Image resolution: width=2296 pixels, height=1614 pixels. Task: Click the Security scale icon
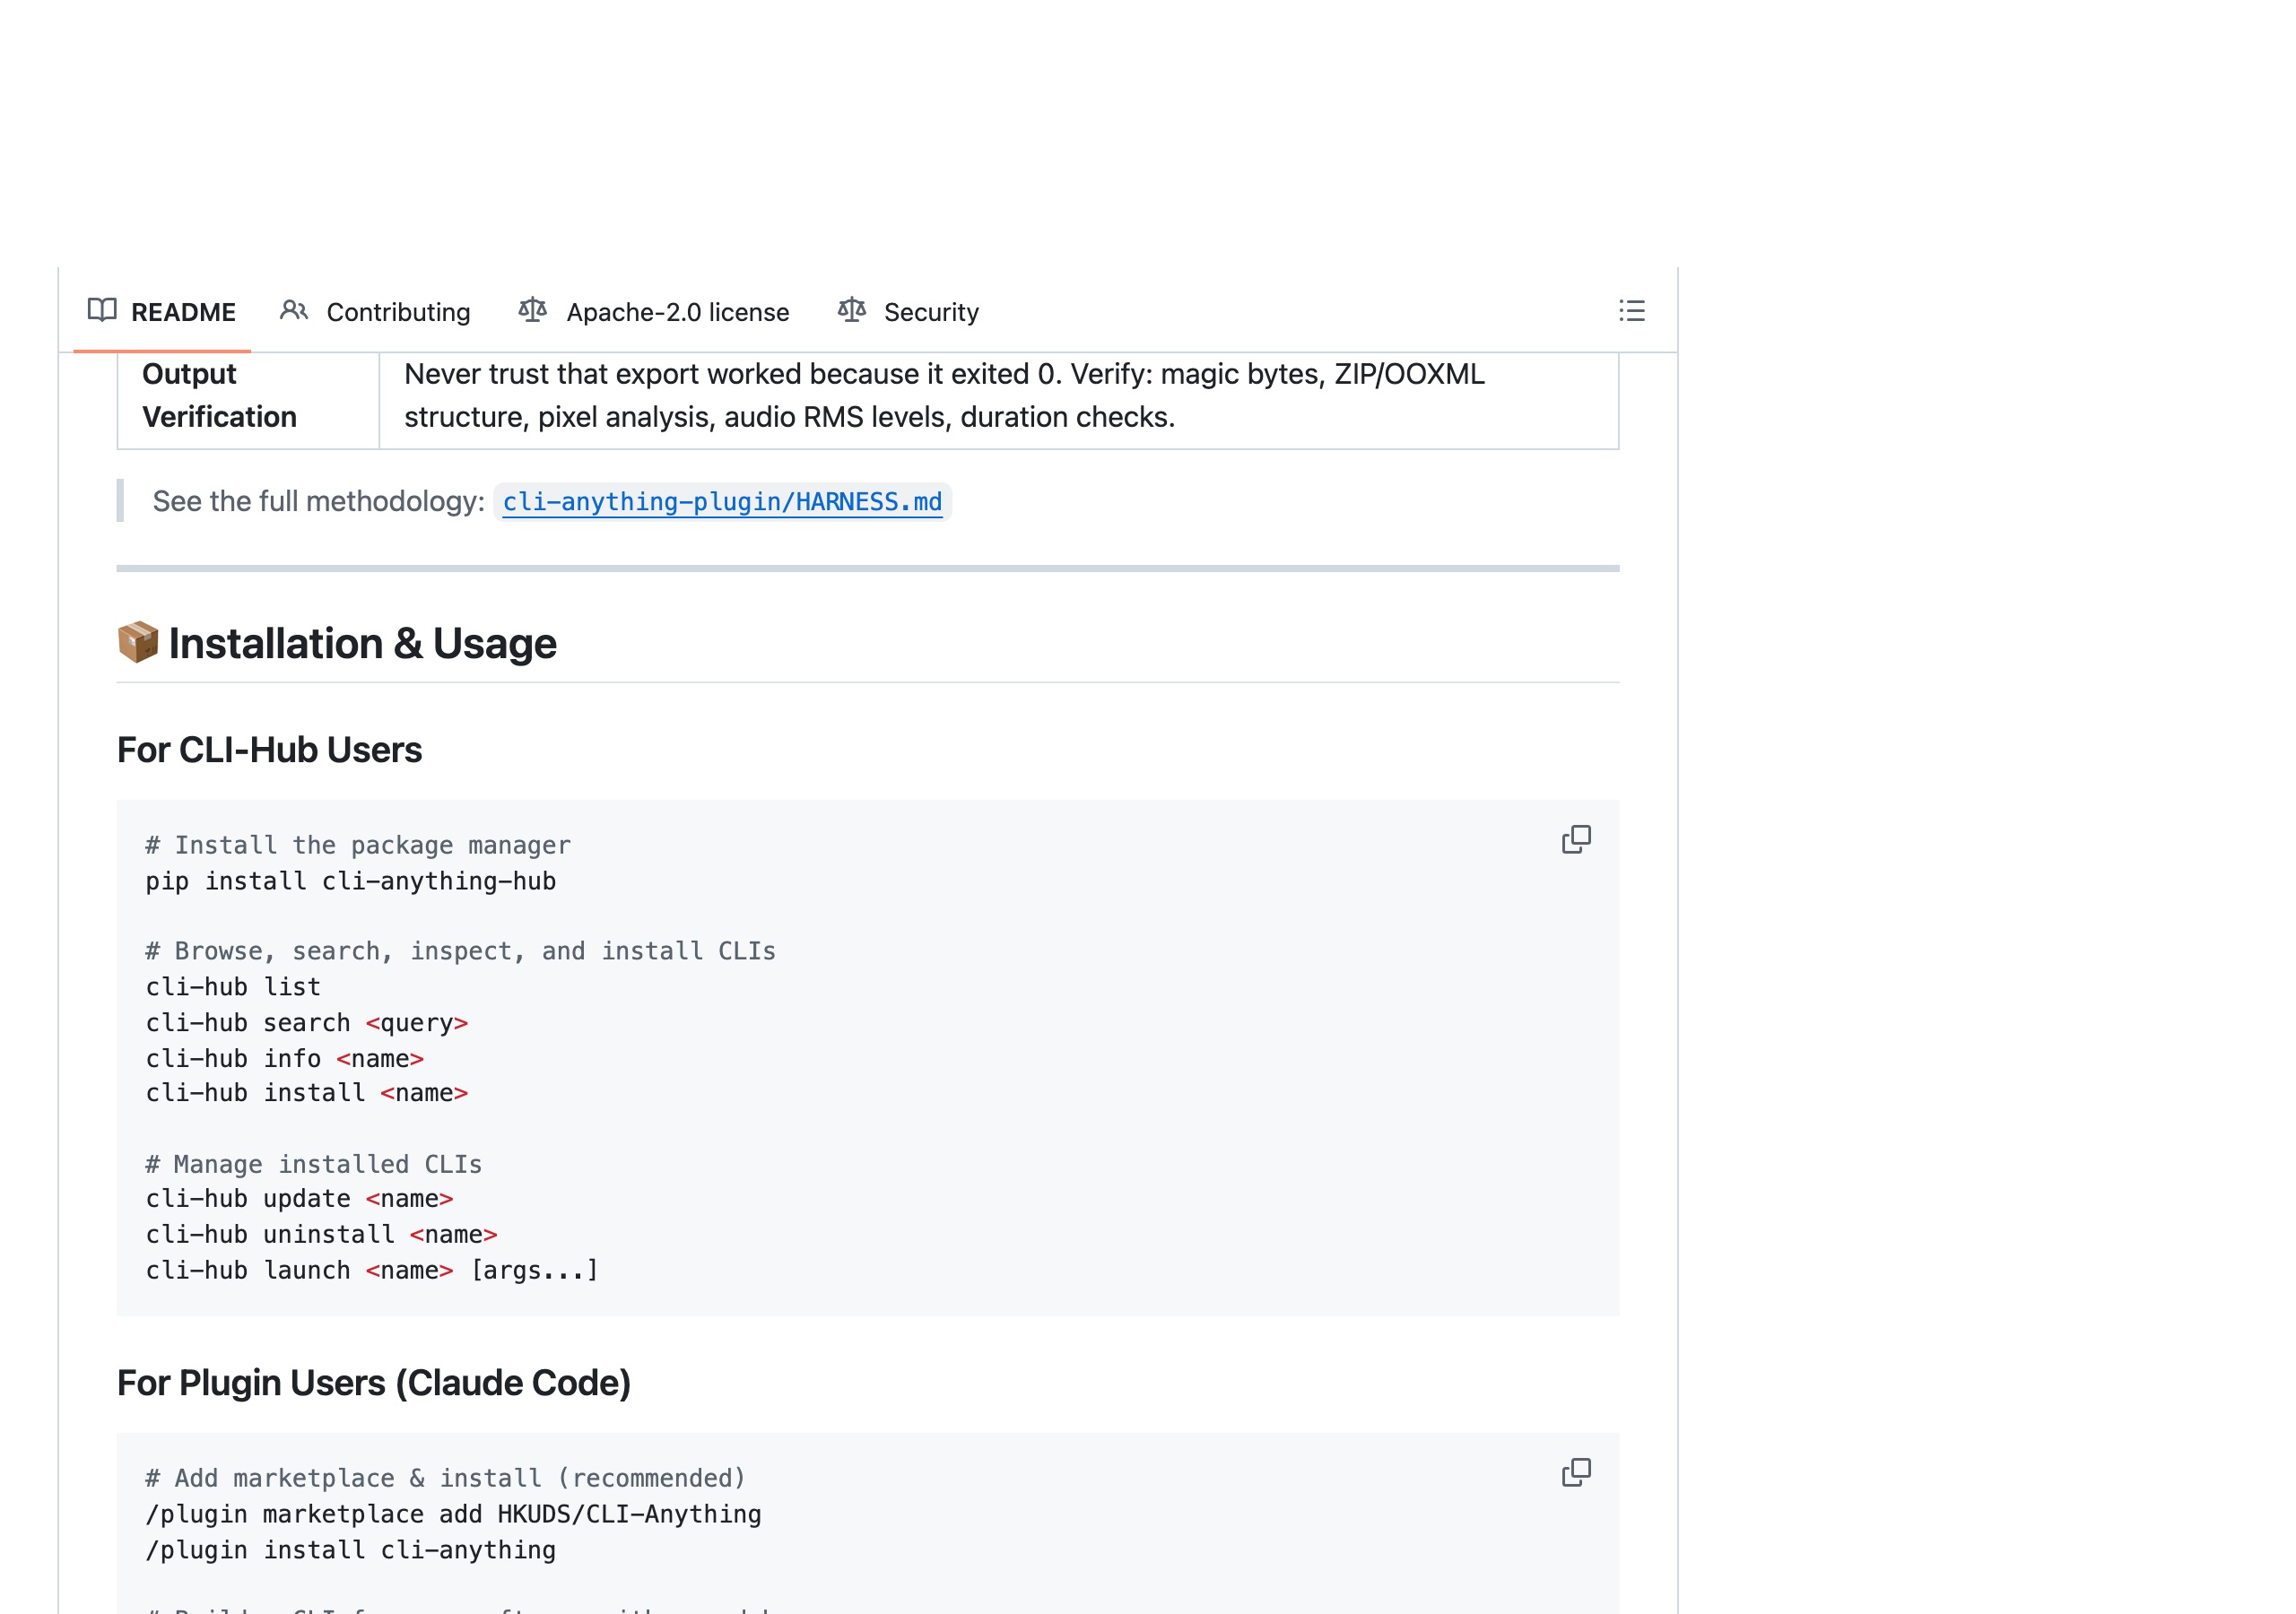(x=851, y=310)
